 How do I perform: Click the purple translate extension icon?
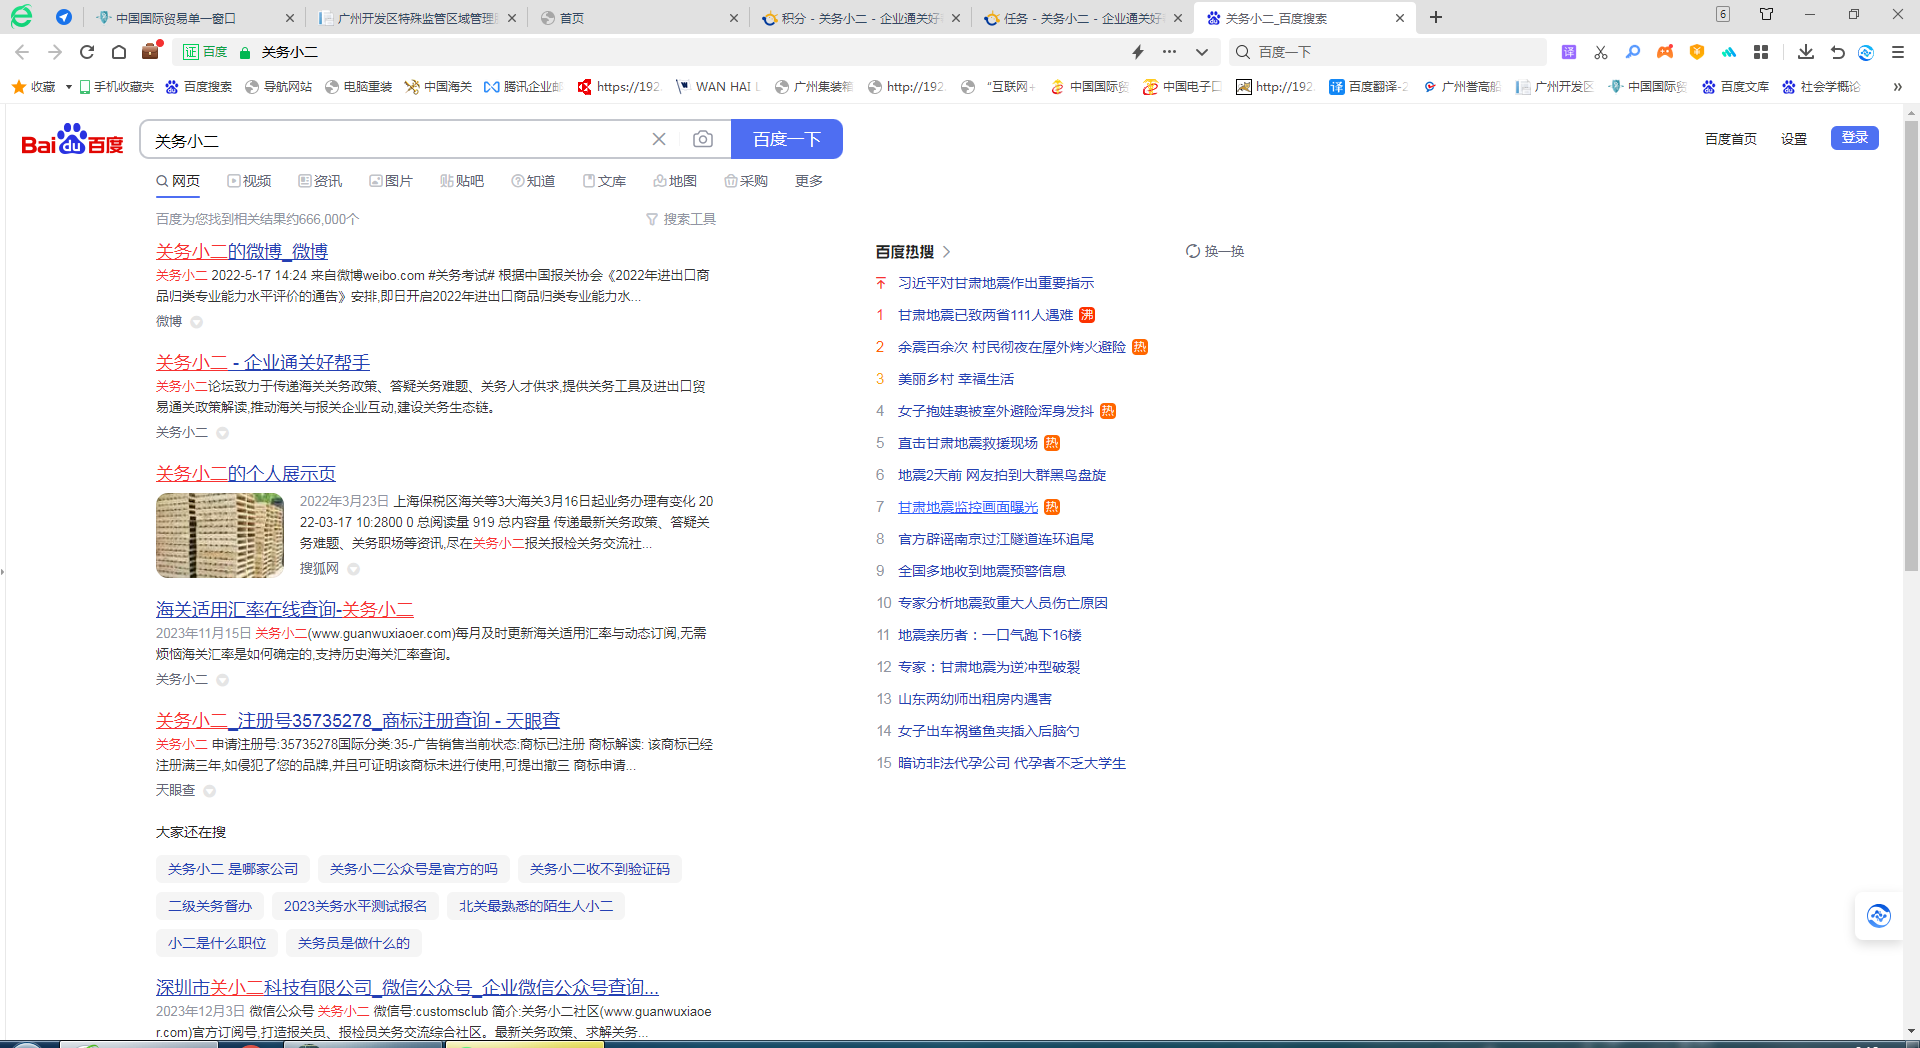click(x=1569, y=52)
